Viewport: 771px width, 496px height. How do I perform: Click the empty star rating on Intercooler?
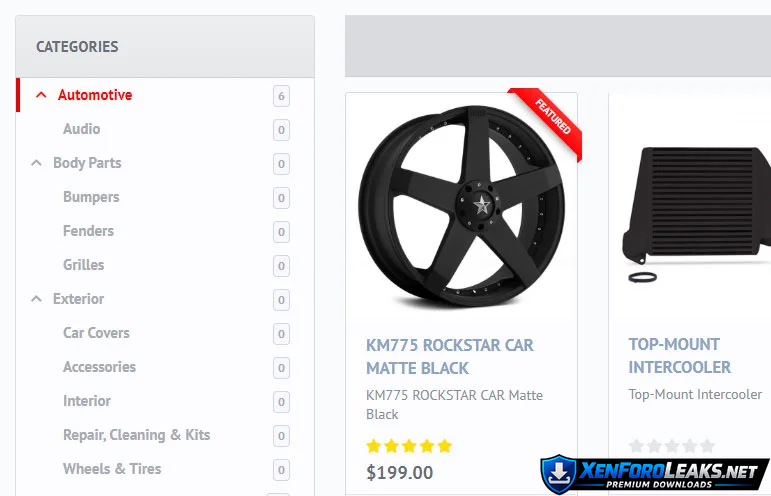(671, 446)
